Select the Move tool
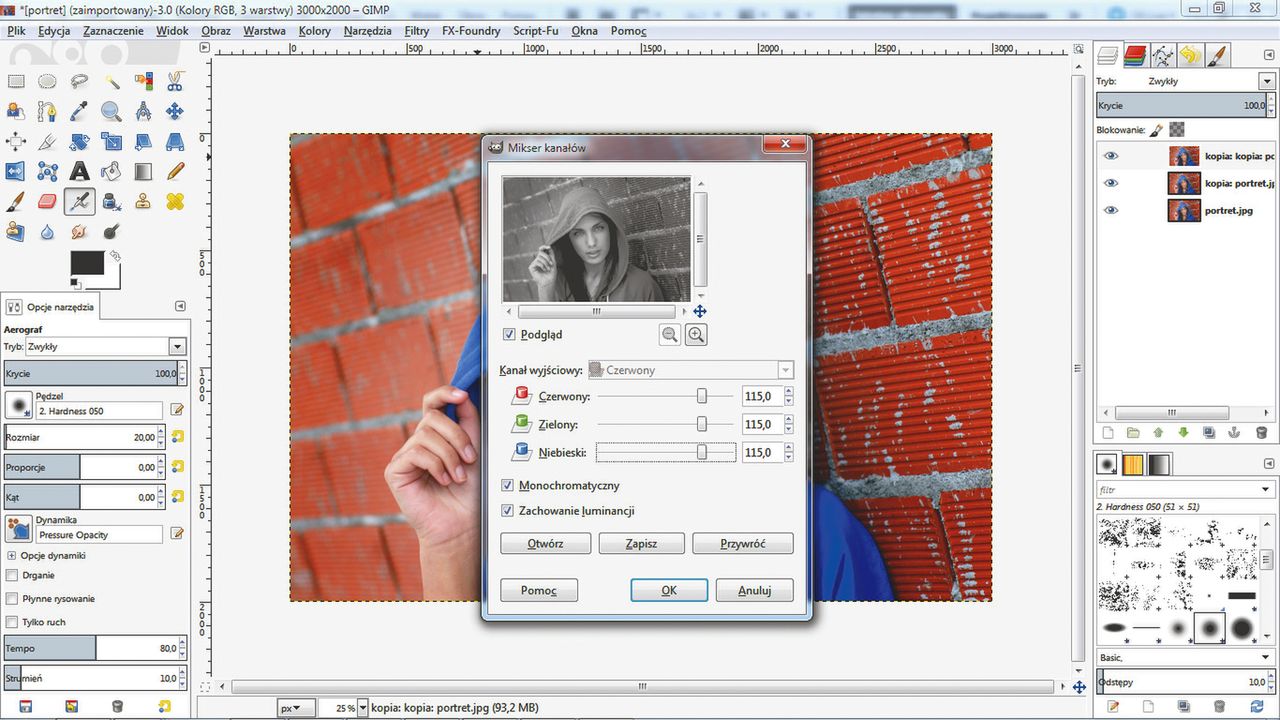The height and width of the screenshot is (720, 1280). point(175,112)
